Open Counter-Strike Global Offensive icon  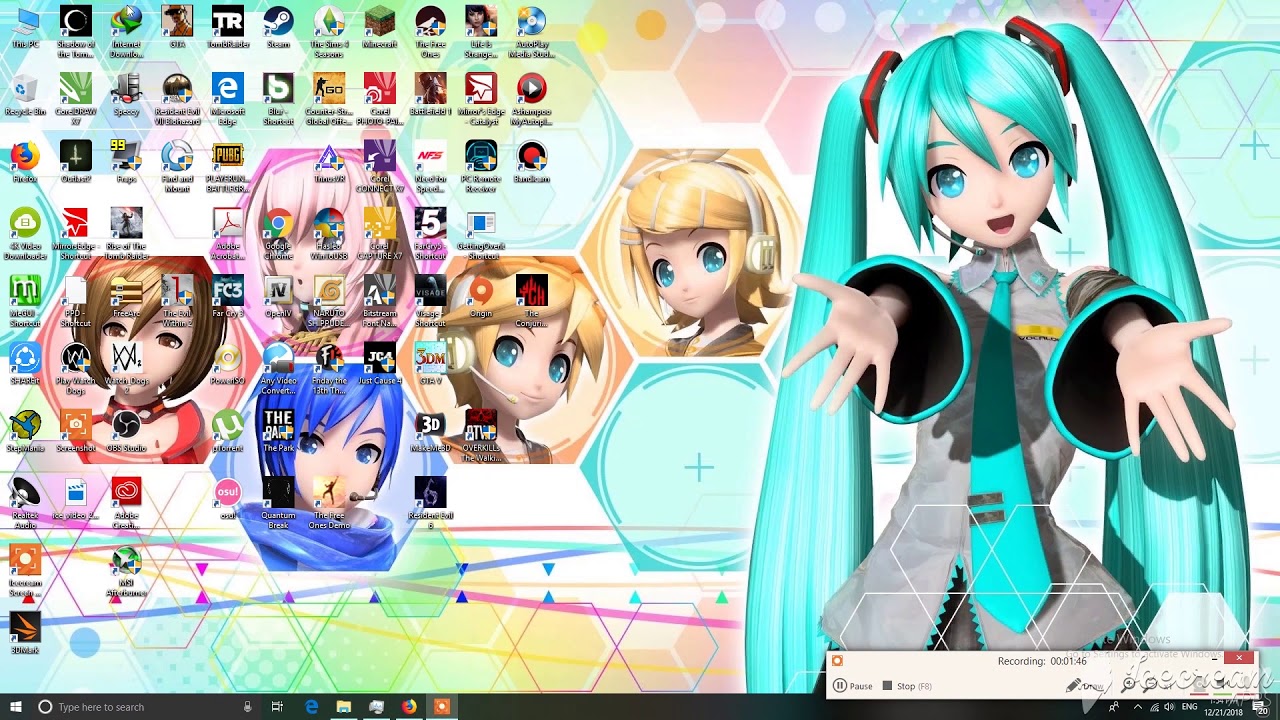click(x=329, y=99)
